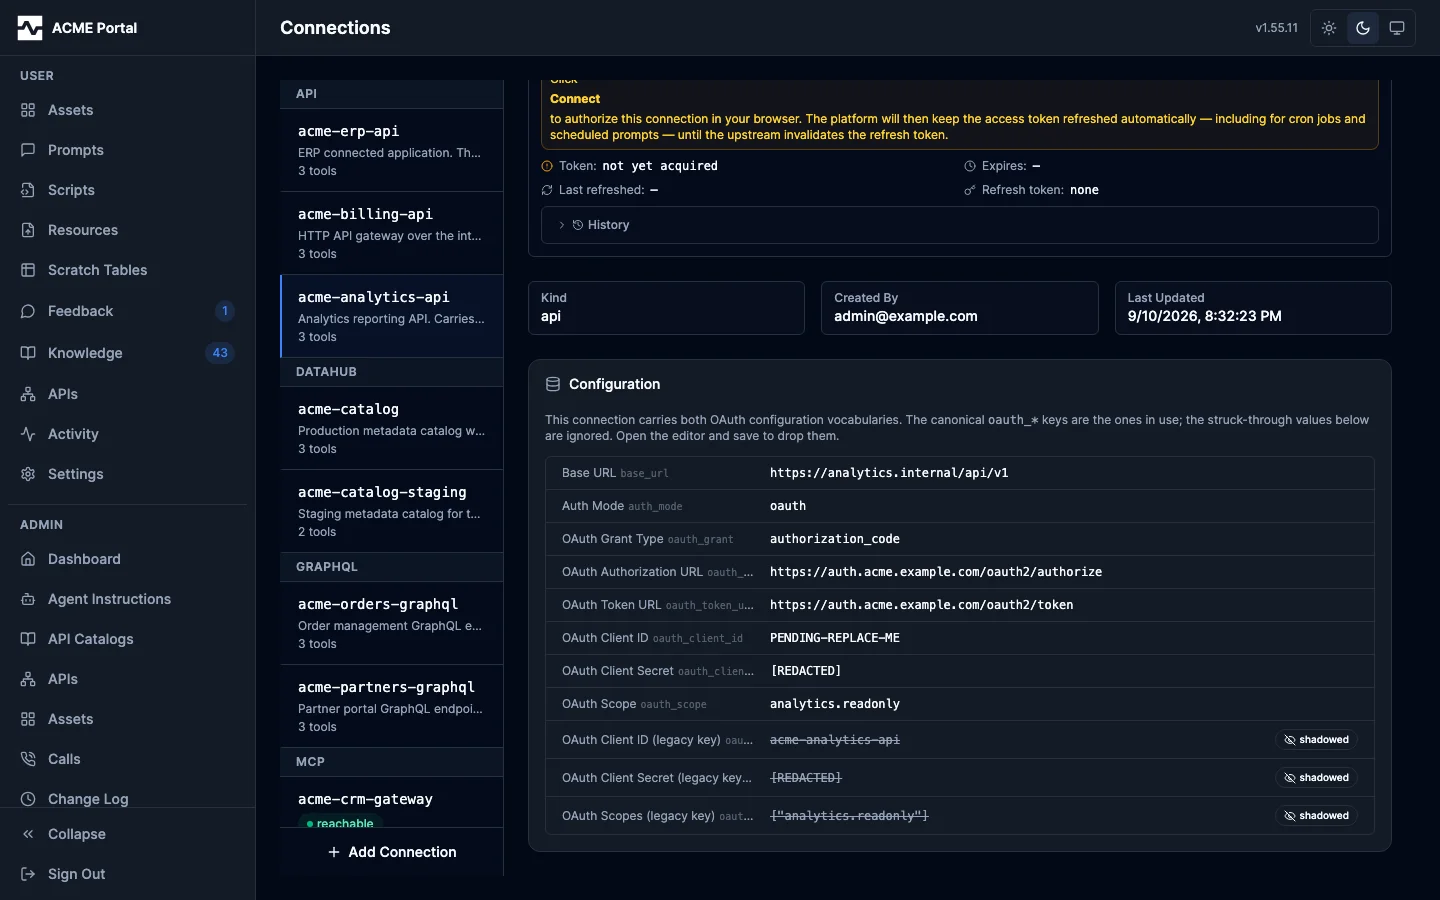Click the PENDING-REPLACE-ME client ID value
This screenshot has height=900, width=1440.
[x=835, y=638]
